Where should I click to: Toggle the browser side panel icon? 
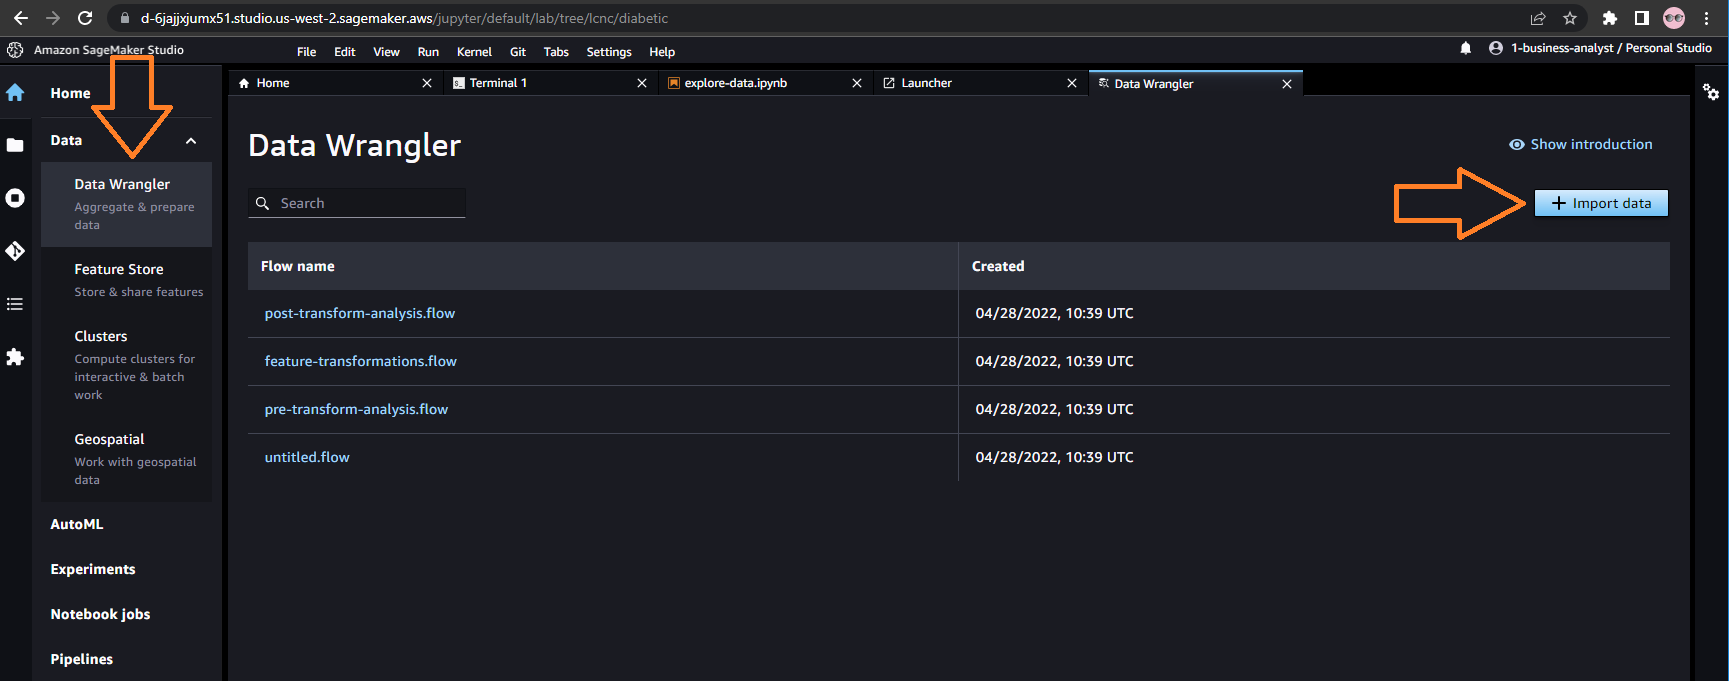pos(1641,18)
